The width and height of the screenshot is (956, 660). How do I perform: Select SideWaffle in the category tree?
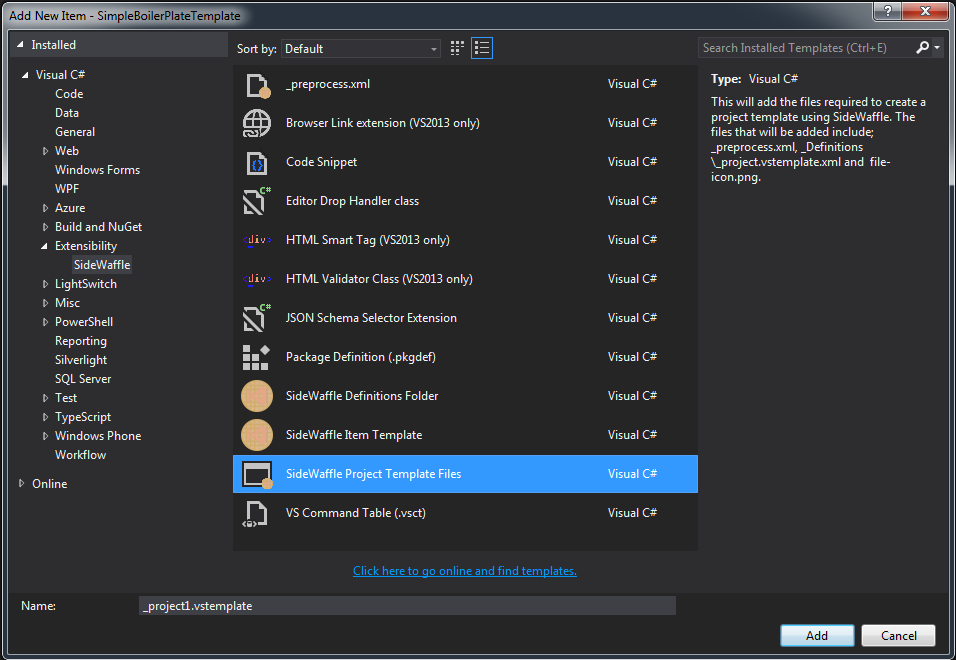(x=101, y=264)
